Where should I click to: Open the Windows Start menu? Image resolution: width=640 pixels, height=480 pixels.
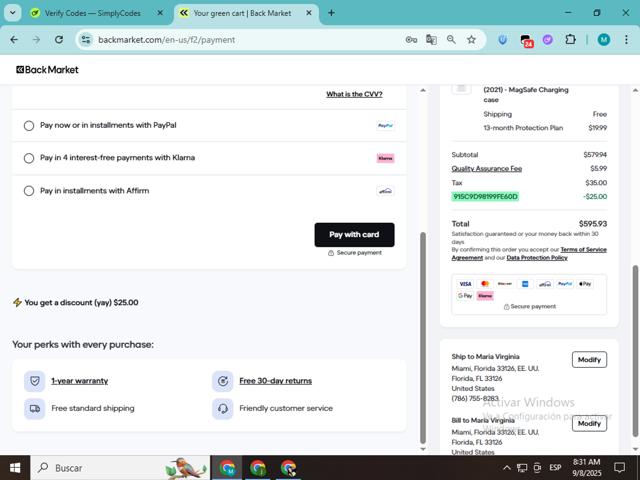[x=15, y=468]
